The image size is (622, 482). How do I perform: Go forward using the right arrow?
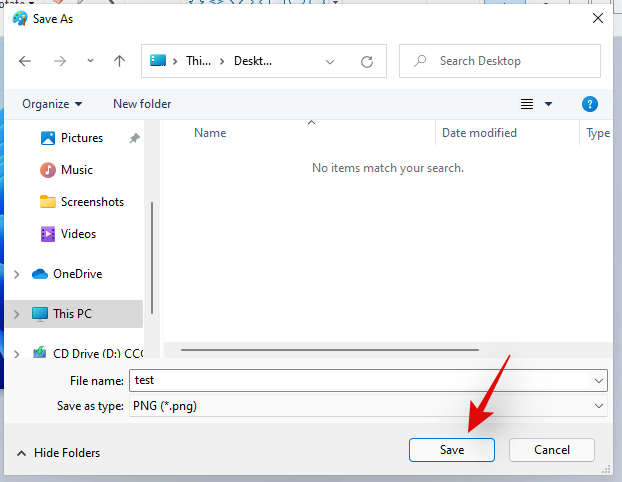tap(60, 61)
